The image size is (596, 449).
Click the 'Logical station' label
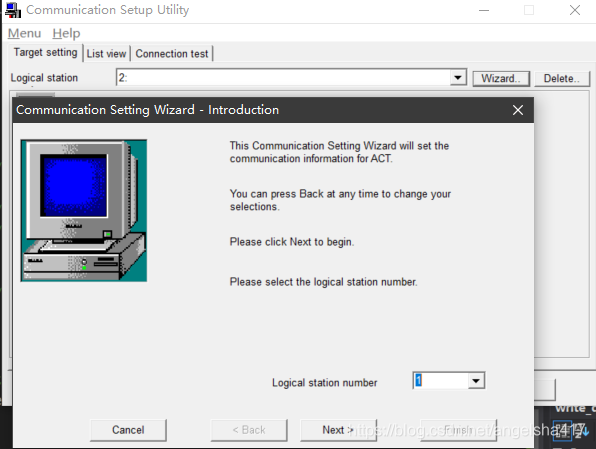click(44, 78)
